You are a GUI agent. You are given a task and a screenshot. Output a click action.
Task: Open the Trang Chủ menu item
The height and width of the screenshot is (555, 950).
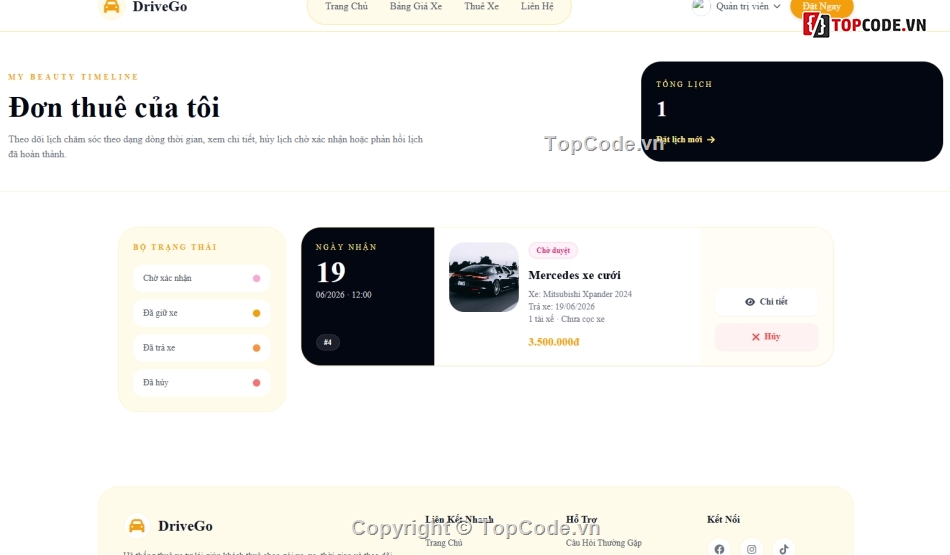[346, 6]
